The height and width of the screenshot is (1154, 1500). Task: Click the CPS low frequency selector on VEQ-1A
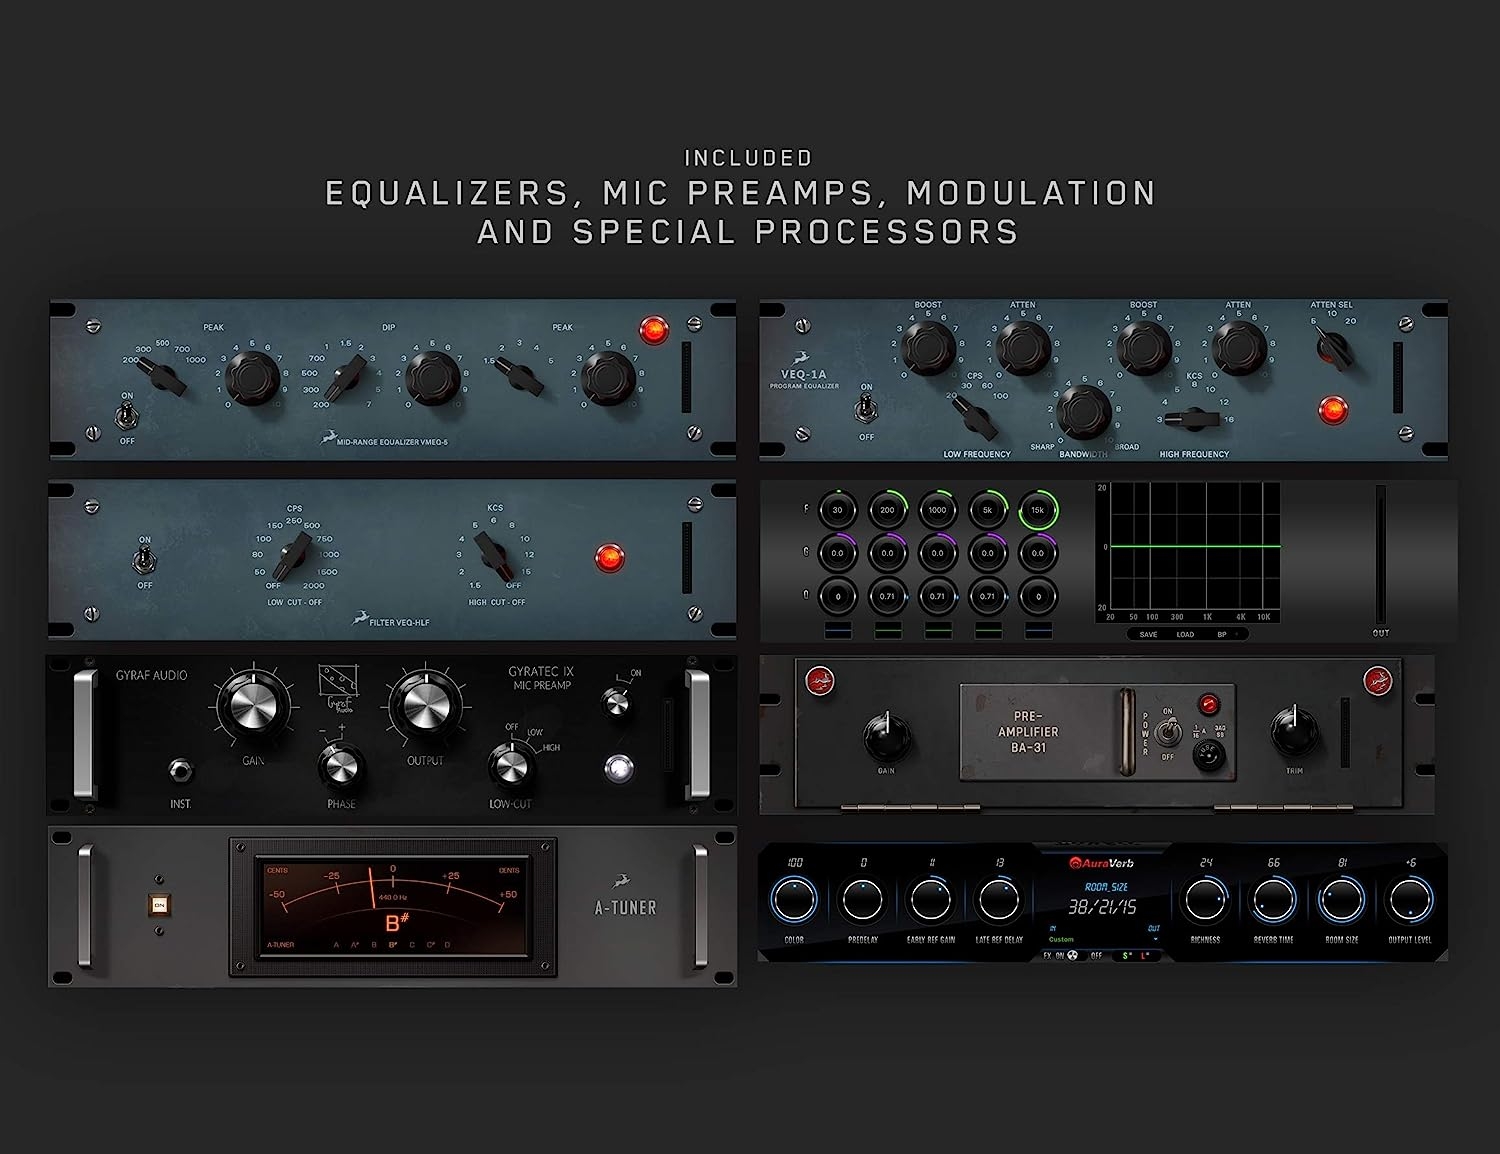[x=974, y=416]
